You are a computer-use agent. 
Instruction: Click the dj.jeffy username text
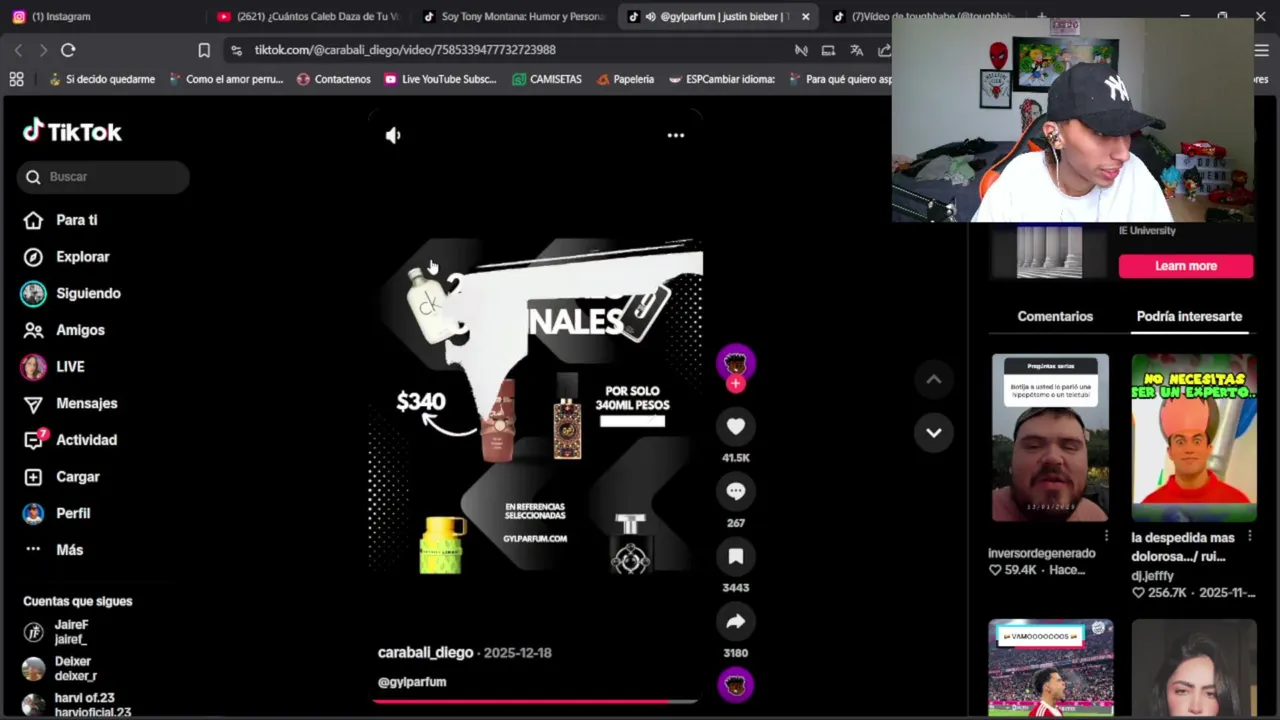(x=1152, y=576)
